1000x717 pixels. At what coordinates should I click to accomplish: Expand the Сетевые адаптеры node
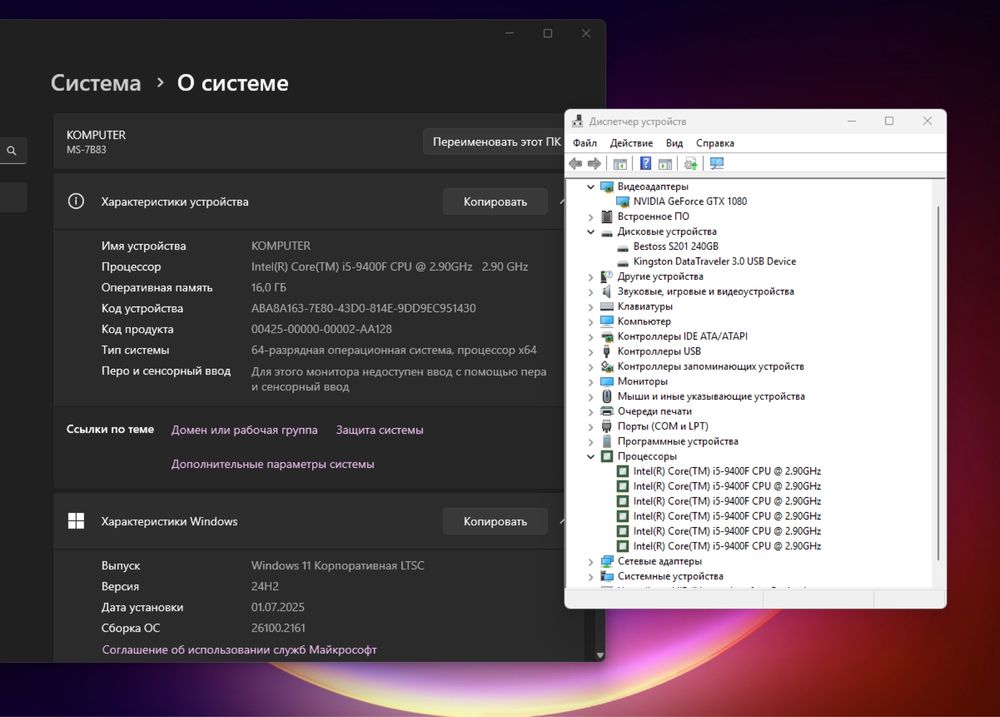click(591, 562)
